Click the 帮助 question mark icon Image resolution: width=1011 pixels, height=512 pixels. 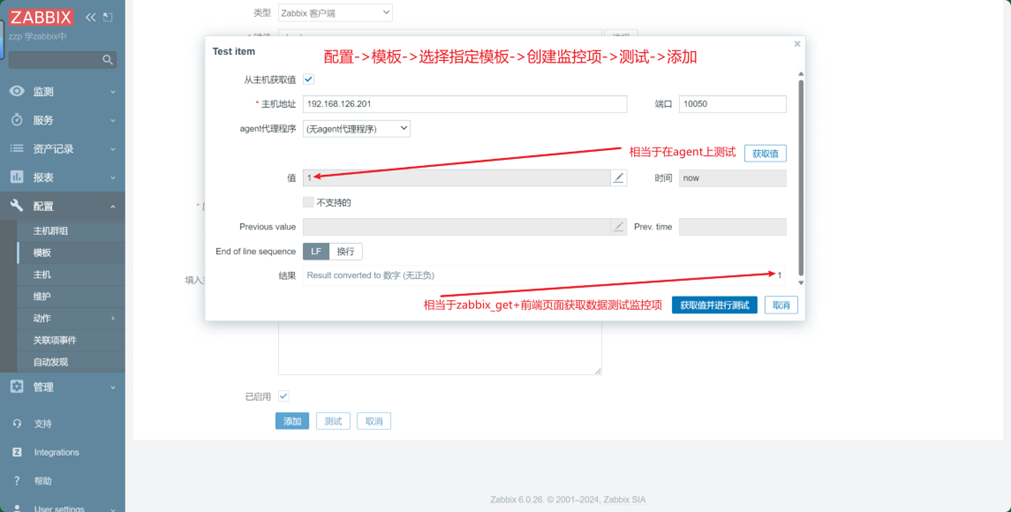(17, 480)
